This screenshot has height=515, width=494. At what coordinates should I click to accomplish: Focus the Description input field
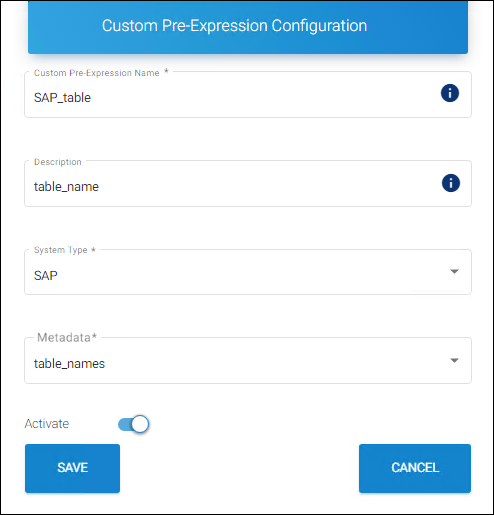point(248,183)
